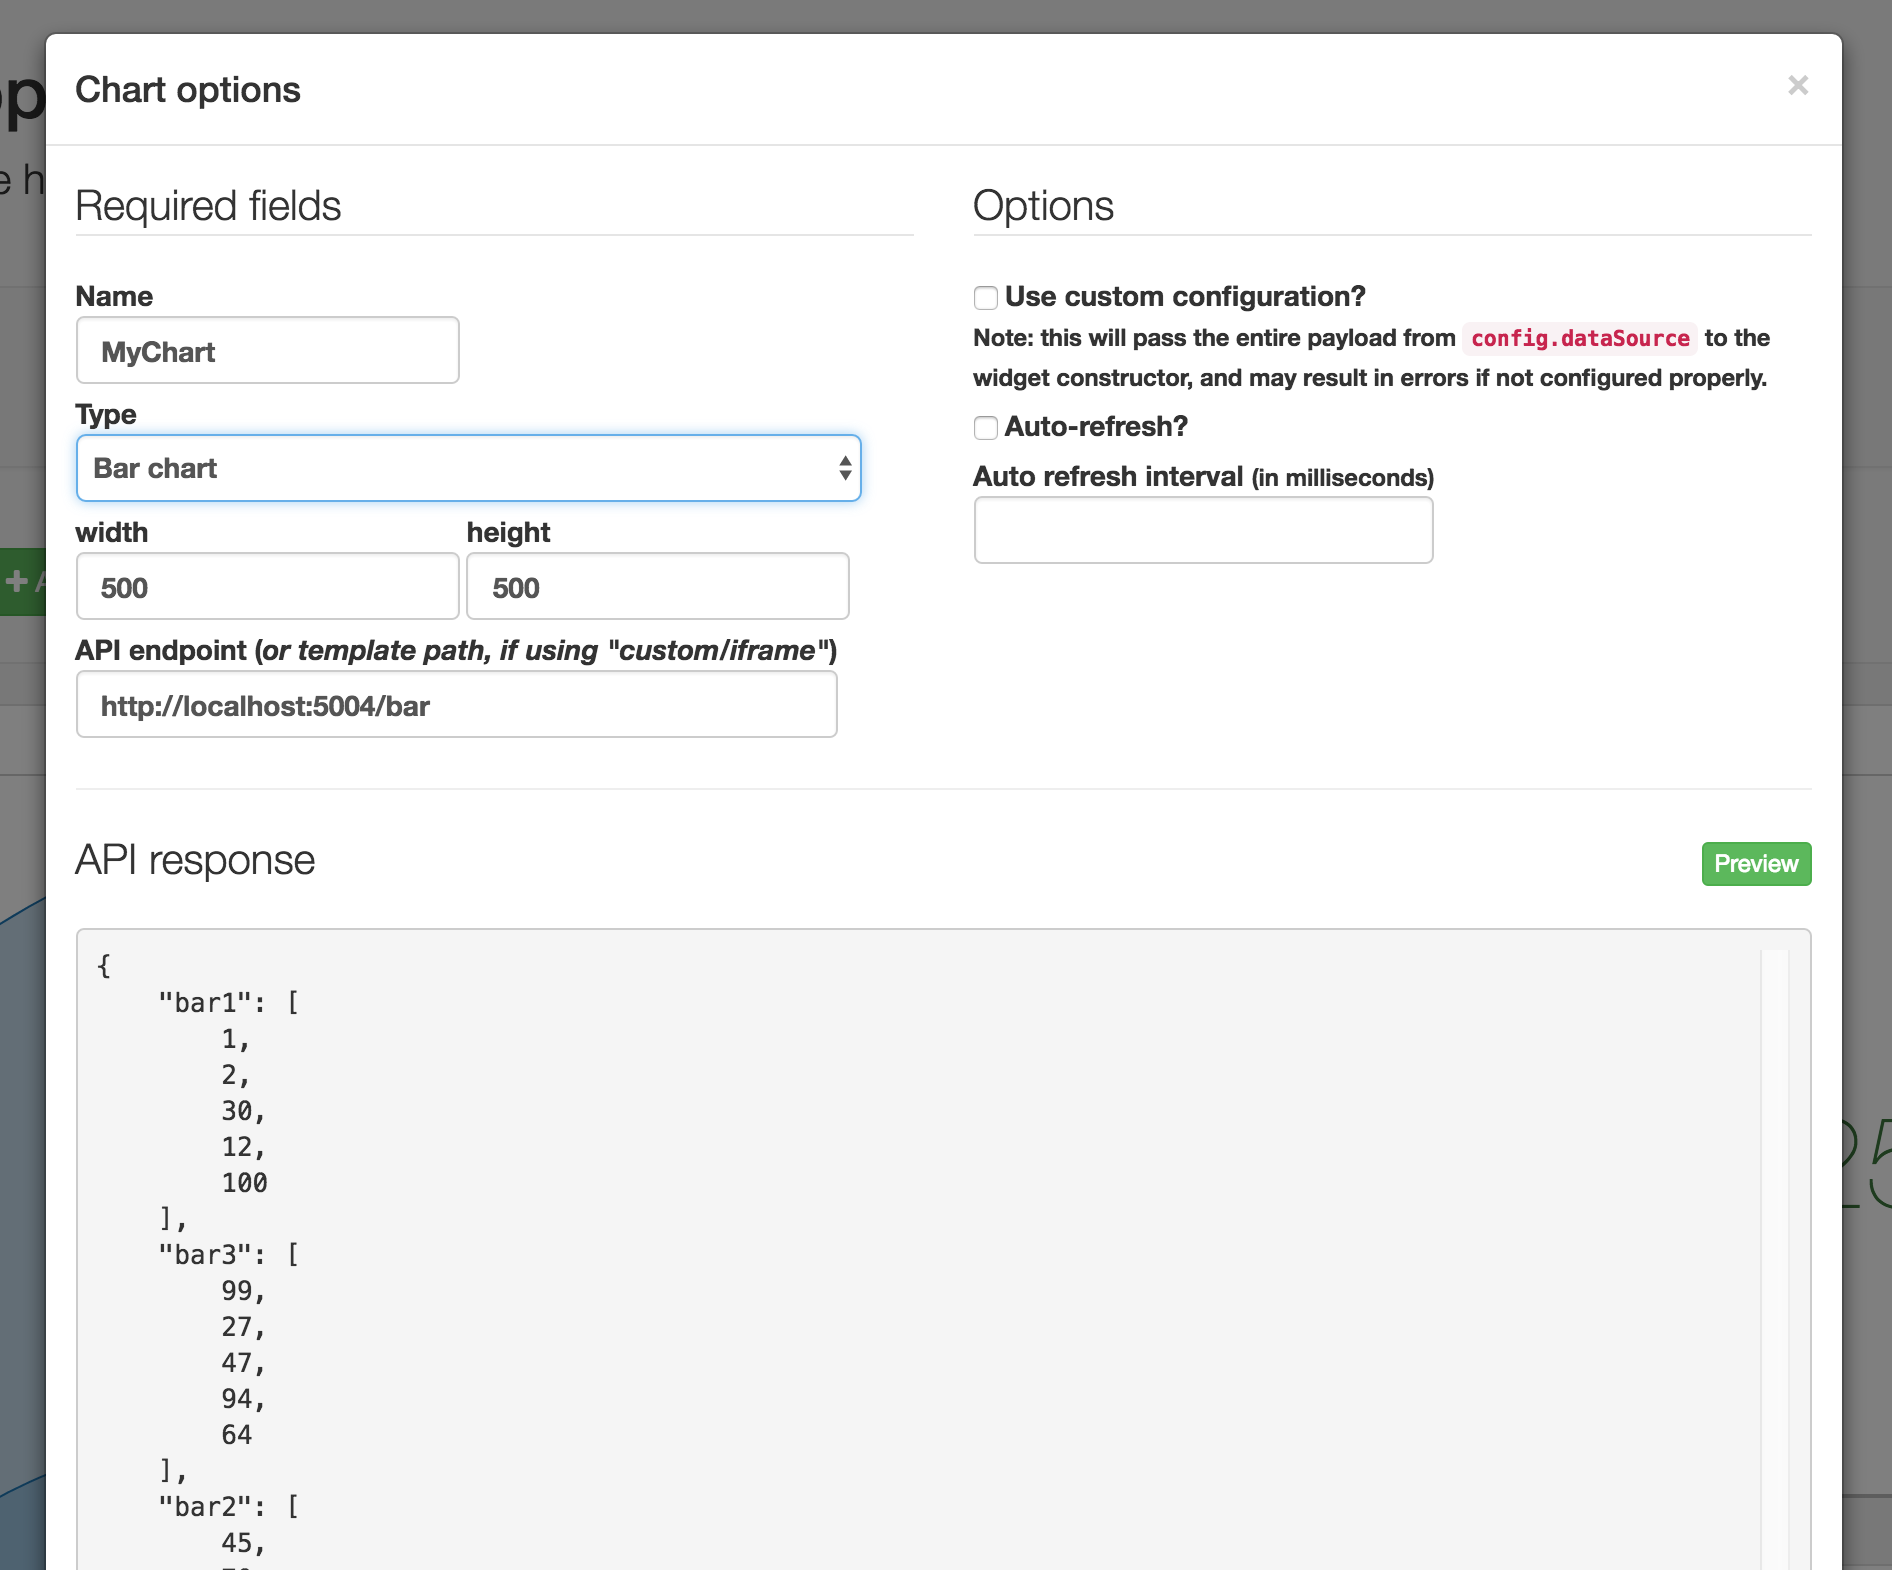Click the "Auto-refresh?" label text
The width and height of the screenshot is (1892, 1570).
[1096, 427]
